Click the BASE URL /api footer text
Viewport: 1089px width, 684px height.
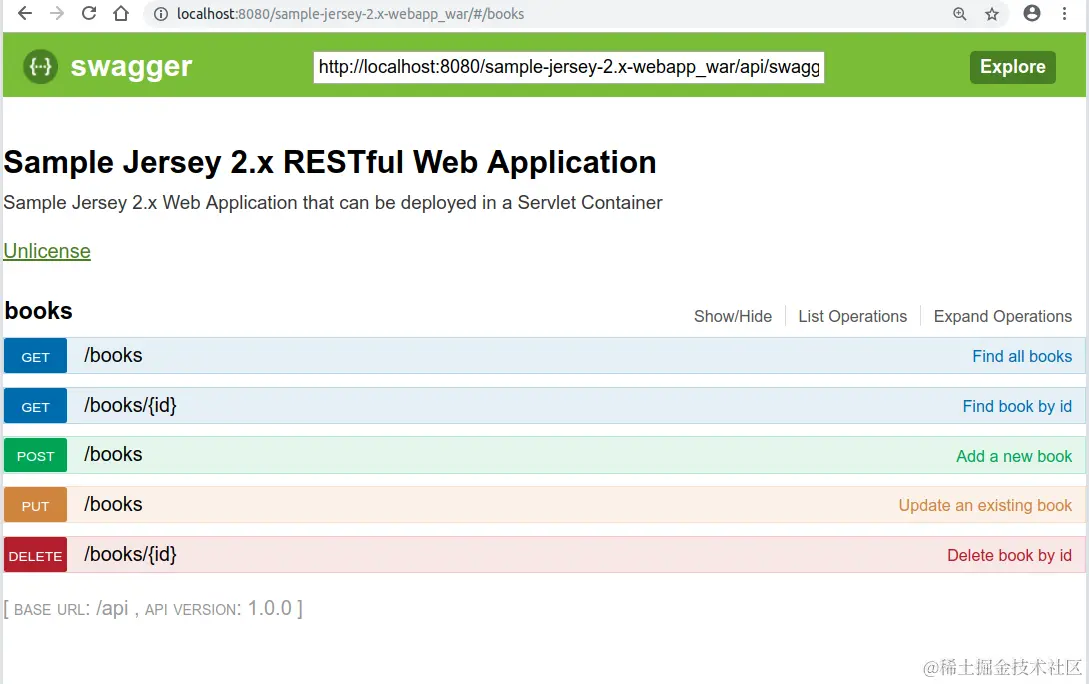(x=72, y=609)
